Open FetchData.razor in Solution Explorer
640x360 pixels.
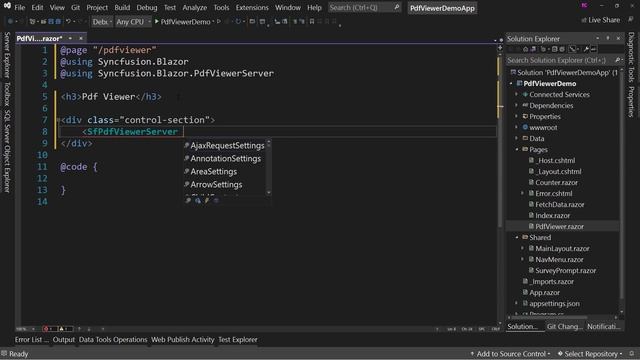click(x=559, y=204)
